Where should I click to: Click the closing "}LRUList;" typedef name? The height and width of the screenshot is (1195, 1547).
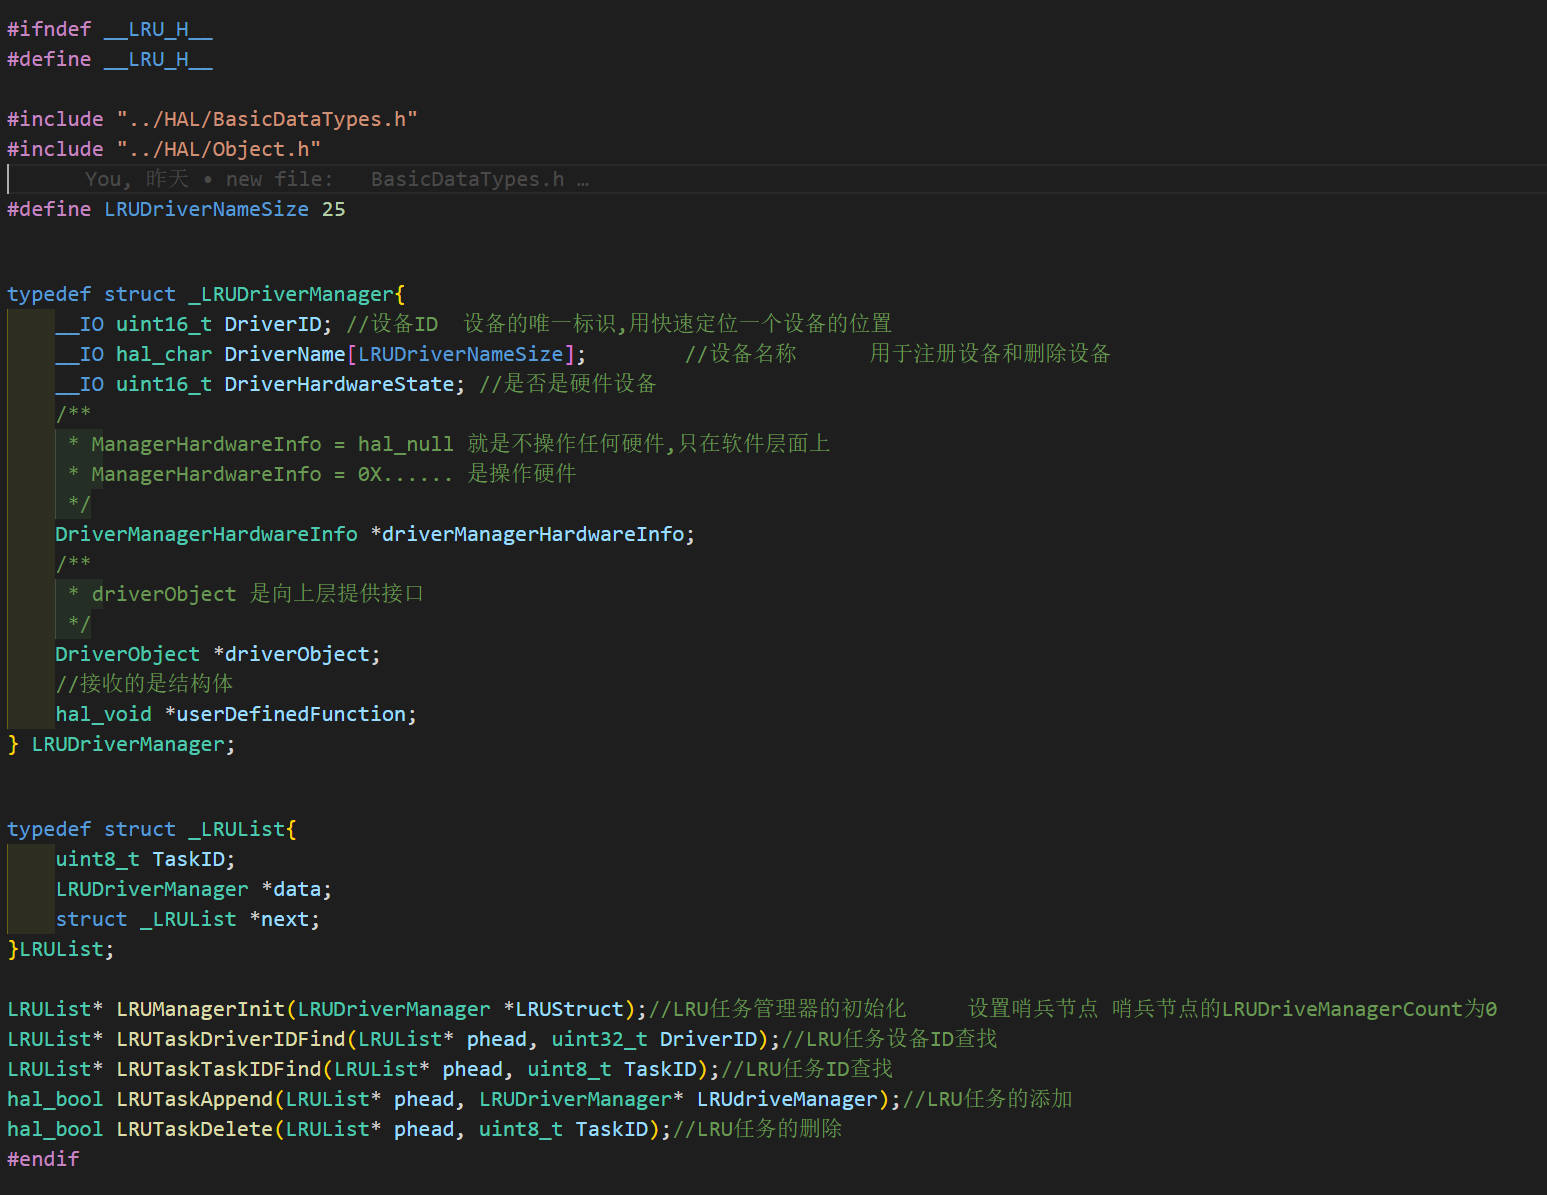click(61, 949)
